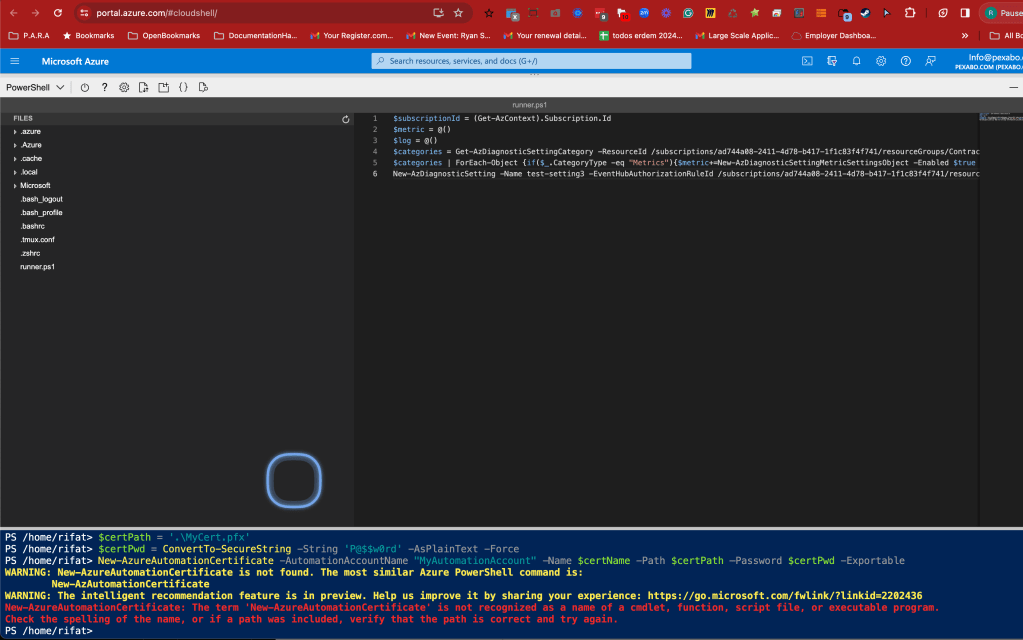Screen dimensions: 1023x640
Task: Open the Bookmarks bookmark item
Action: [89, 36]
